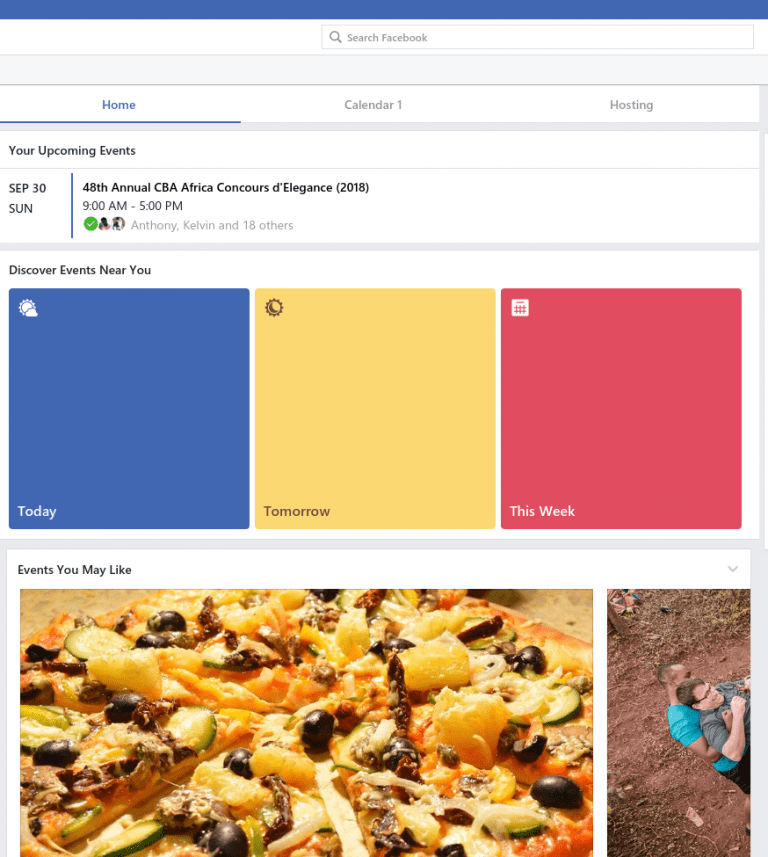This screenshot has width=768, height=857.
Task: Open the yellow Tomorrow events tile
Action: pyautogui.click(x=375, y=408)
